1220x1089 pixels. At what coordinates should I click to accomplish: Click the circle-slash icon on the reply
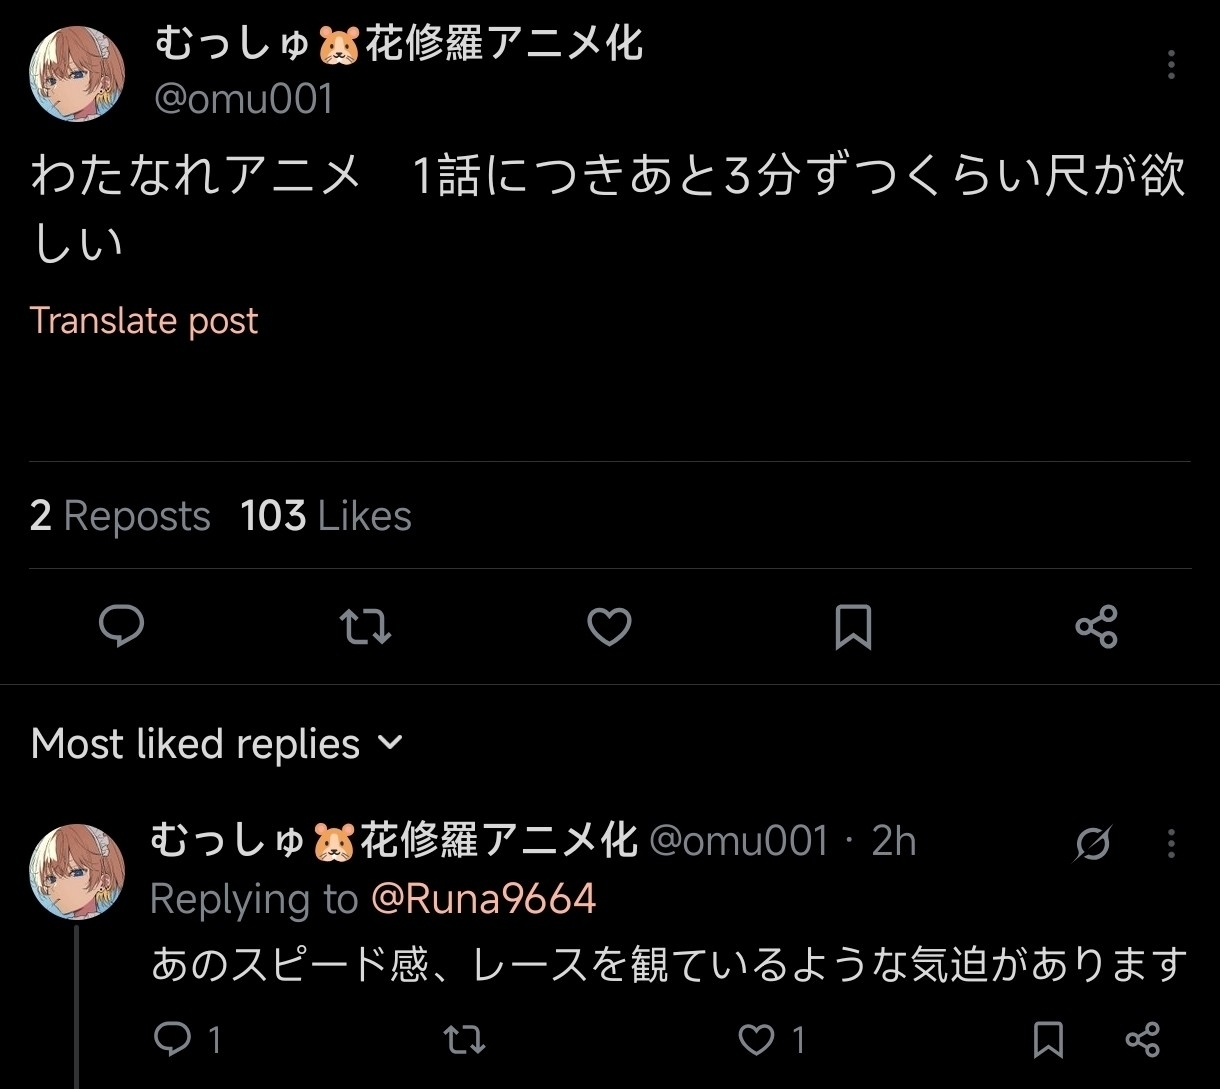(1093, 844)
